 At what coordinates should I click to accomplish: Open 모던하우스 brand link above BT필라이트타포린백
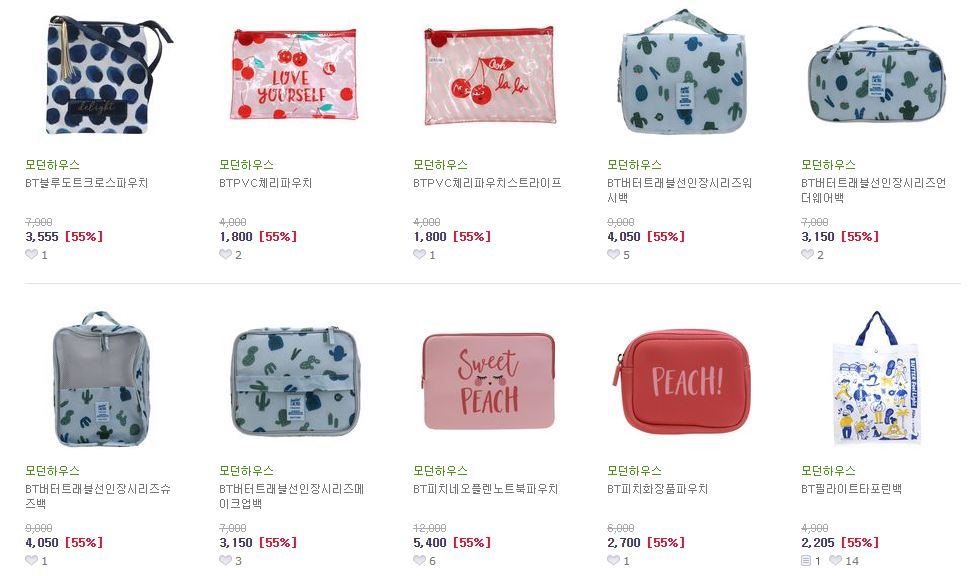pos(828,470)
